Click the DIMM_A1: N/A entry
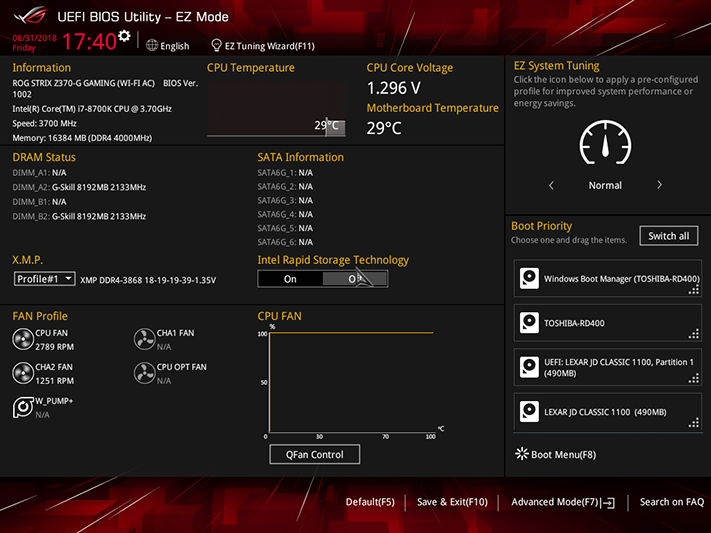This screenshot has width=711, height=533. point(39,173)
